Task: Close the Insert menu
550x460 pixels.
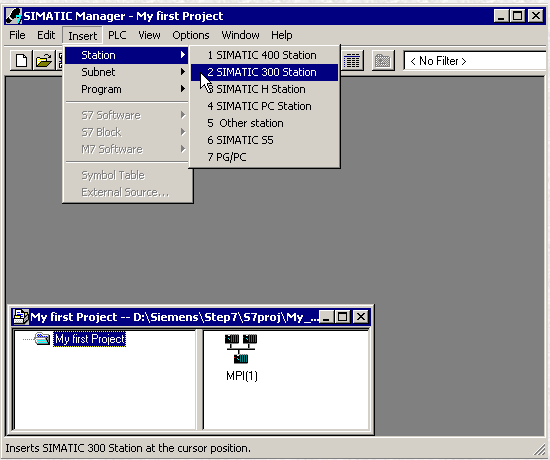Action: coord(82,35)
